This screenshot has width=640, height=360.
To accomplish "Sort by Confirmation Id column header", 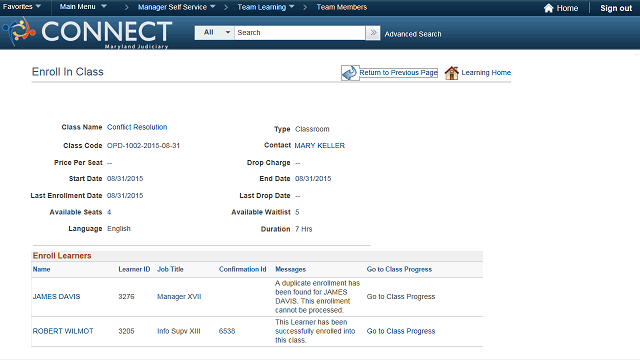I will tap(242, 269).
